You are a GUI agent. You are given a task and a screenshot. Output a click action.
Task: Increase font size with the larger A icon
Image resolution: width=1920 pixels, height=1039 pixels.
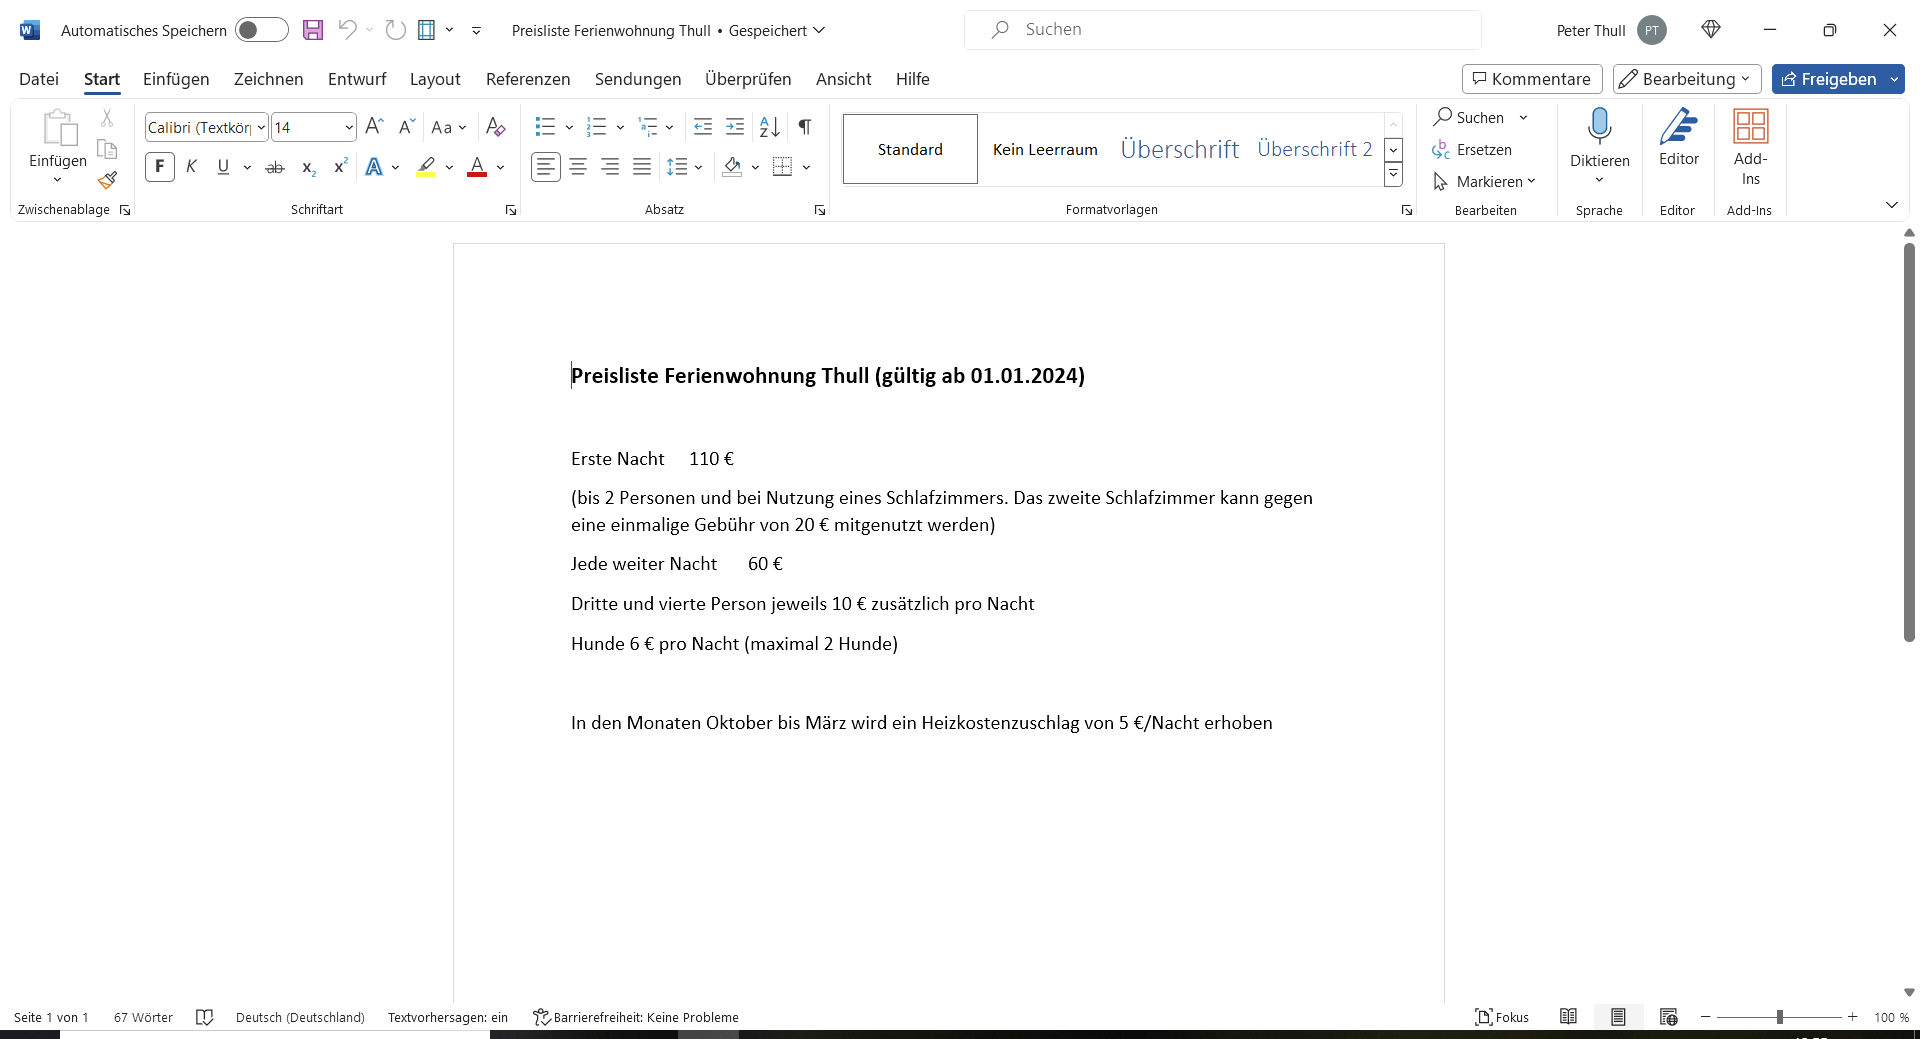374,127
